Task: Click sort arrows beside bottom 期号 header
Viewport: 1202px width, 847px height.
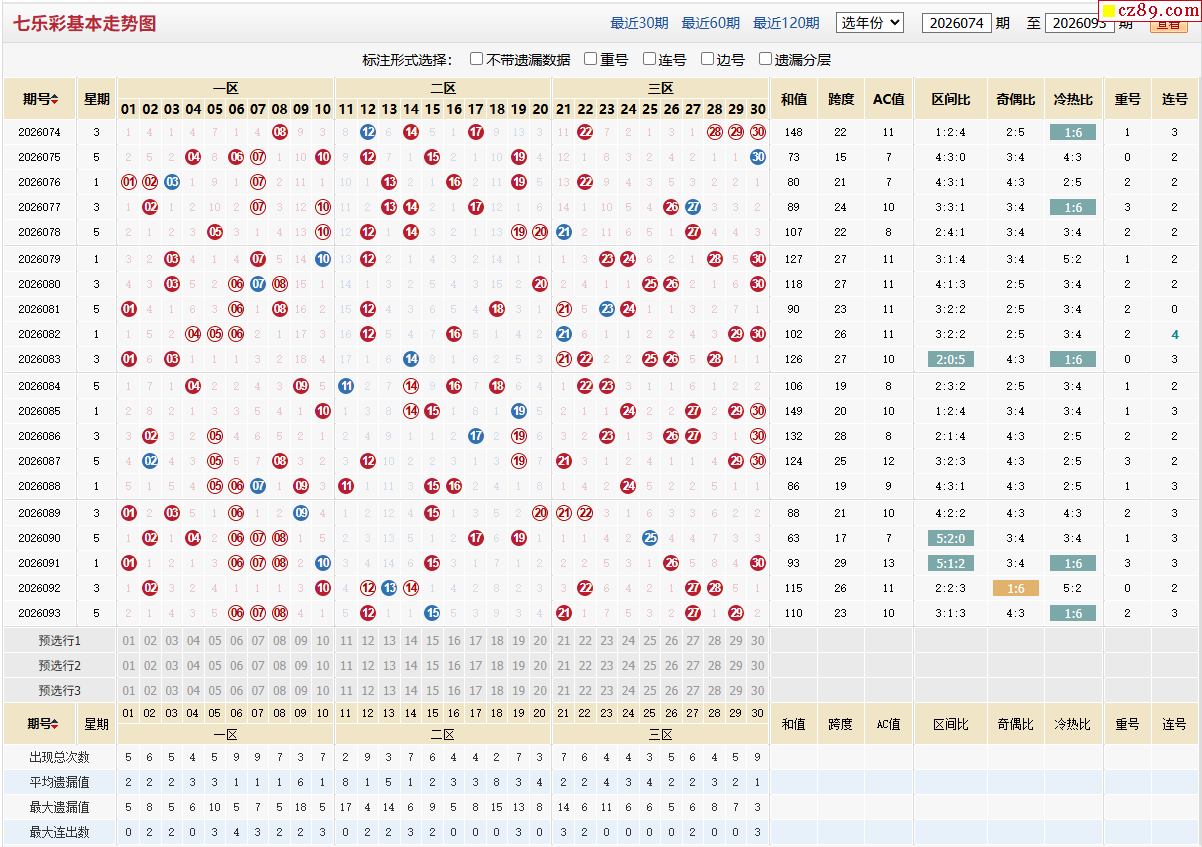Action: (x=55, y=724)
